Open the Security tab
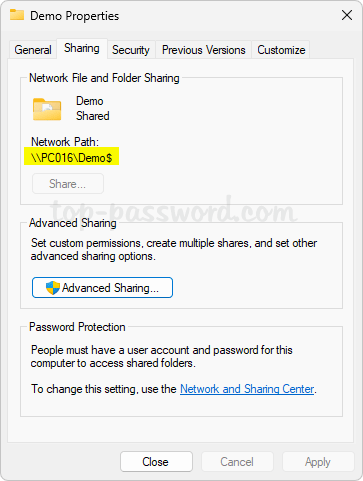 pos(131,50)
